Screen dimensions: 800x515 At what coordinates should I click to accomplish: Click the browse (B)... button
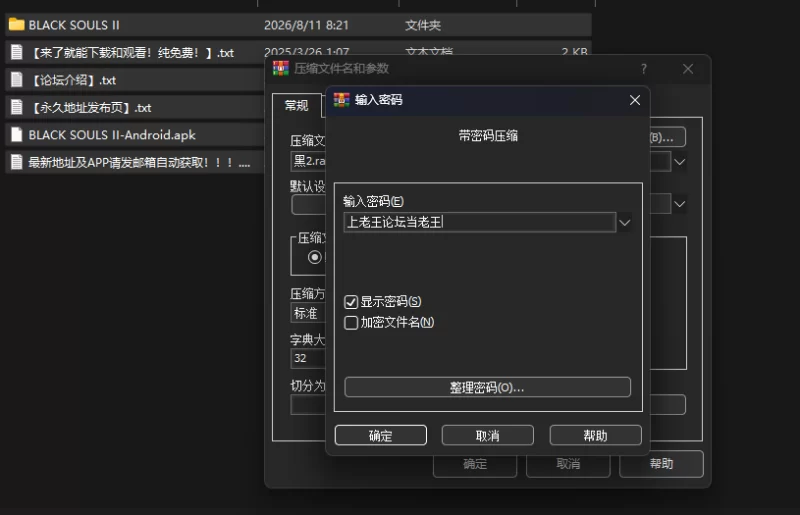(x=667, y=137)
